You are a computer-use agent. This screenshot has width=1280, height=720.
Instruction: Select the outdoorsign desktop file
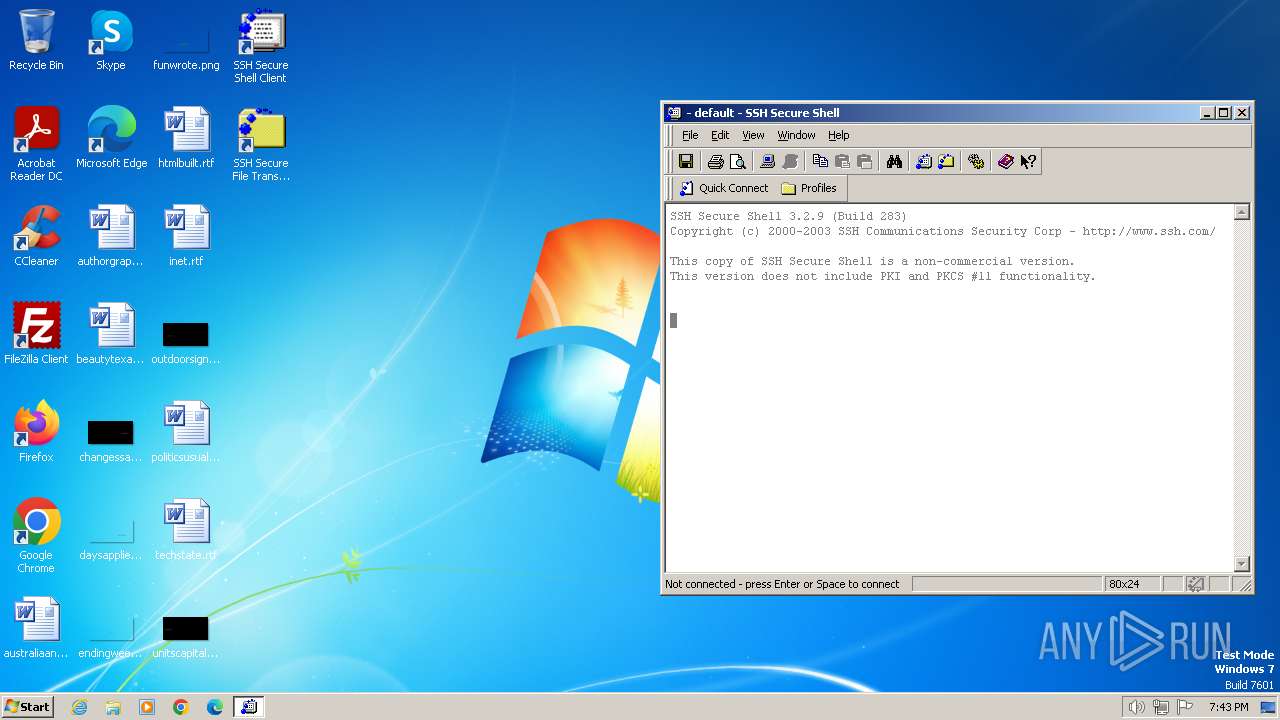[186, 342]
